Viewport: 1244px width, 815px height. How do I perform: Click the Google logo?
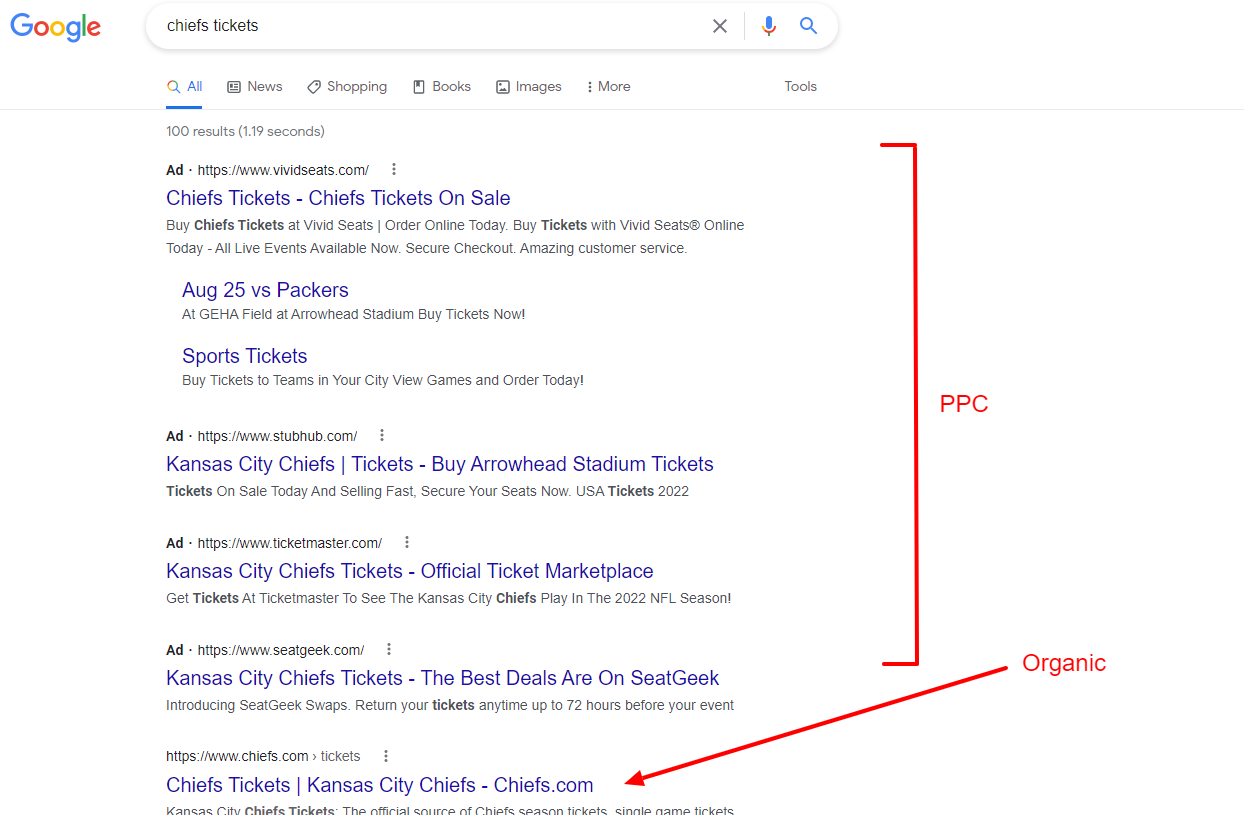[55, 27]
